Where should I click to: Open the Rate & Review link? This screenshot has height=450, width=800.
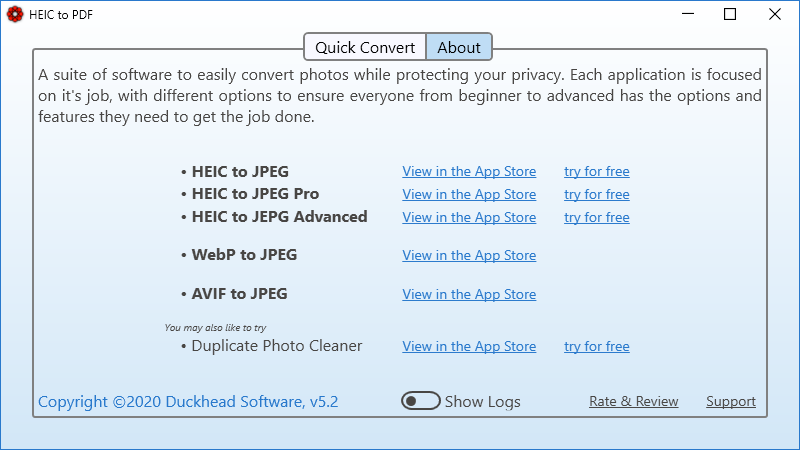tap(633, 401)
